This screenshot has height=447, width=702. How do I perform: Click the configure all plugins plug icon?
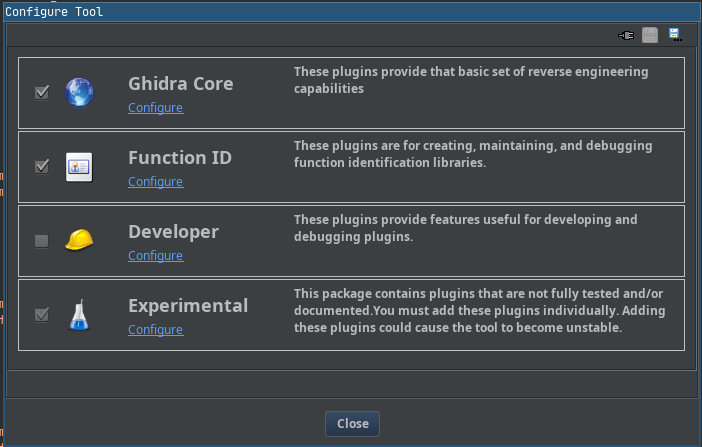[626, 35]
